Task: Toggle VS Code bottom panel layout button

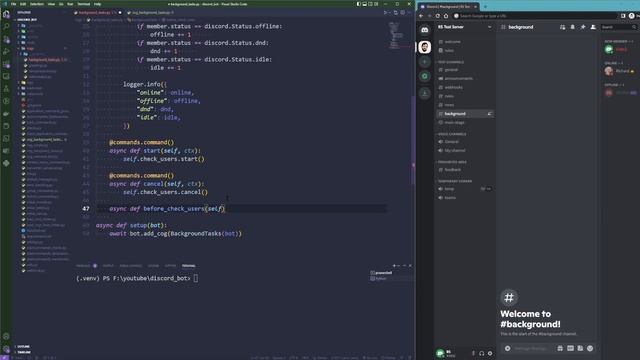Action: pos(364,4)
